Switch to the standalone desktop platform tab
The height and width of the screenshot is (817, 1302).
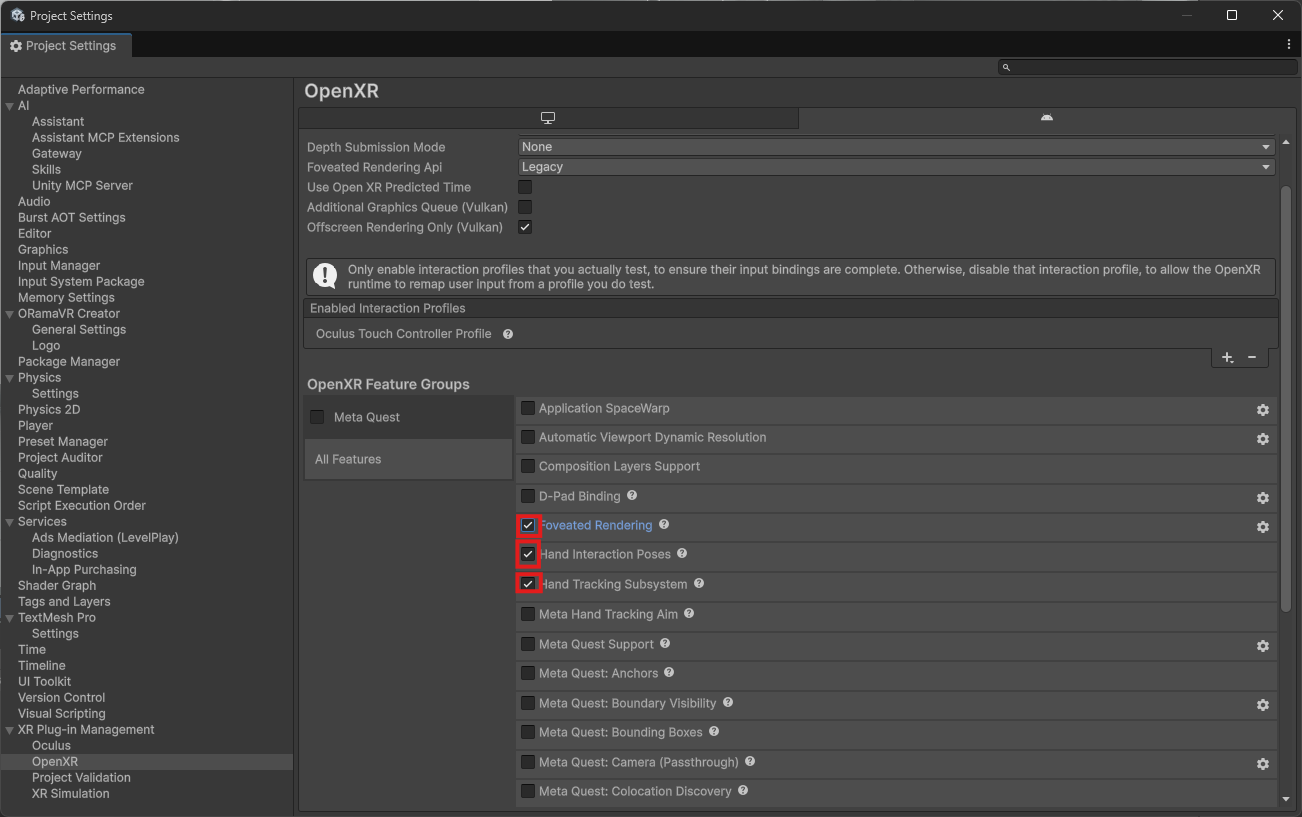[x=548, y=118]
